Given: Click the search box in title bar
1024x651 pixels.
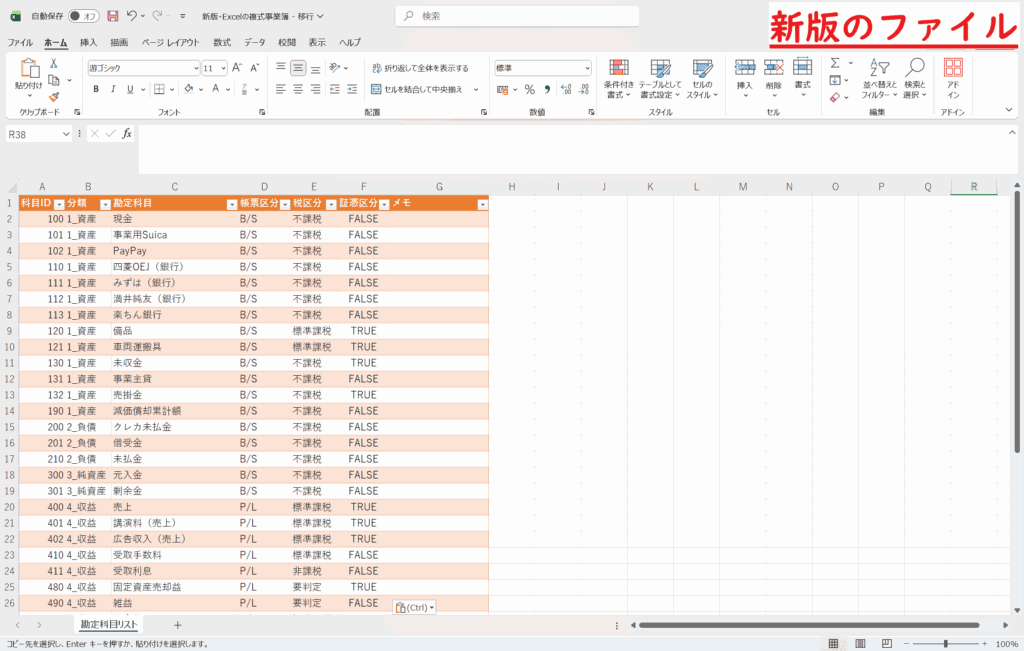Looking at the screenshot, I should point(518,16).
